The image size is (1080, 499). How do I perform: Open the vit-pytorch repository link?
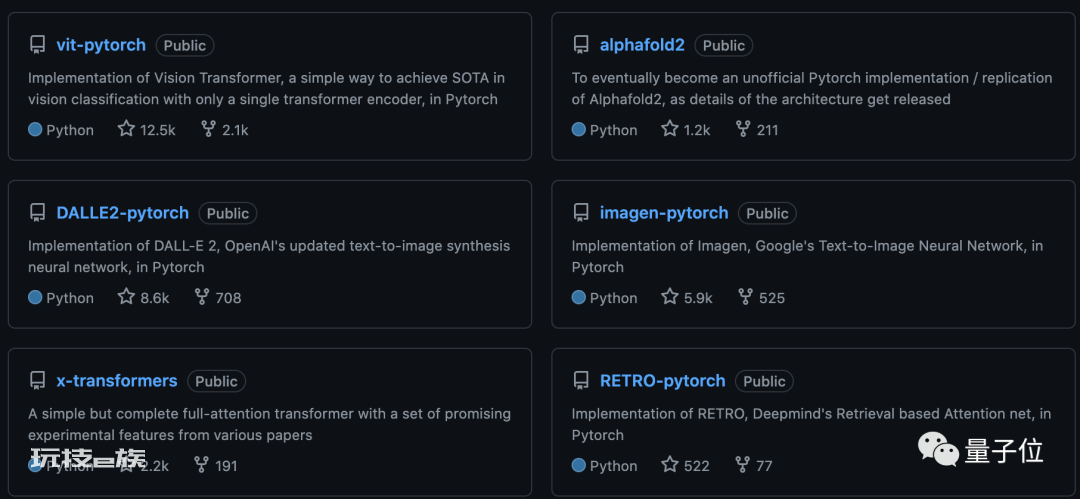coord(101,45)
